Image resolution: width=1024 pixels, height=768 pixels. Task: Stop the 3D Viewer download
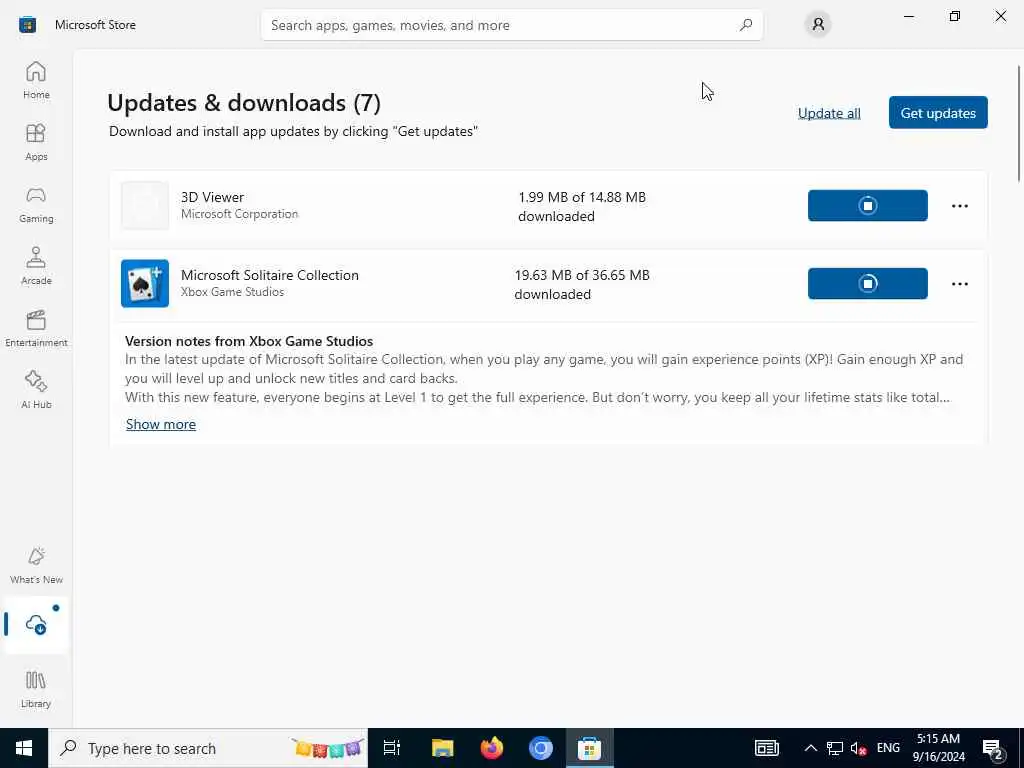tap(867, 206)
